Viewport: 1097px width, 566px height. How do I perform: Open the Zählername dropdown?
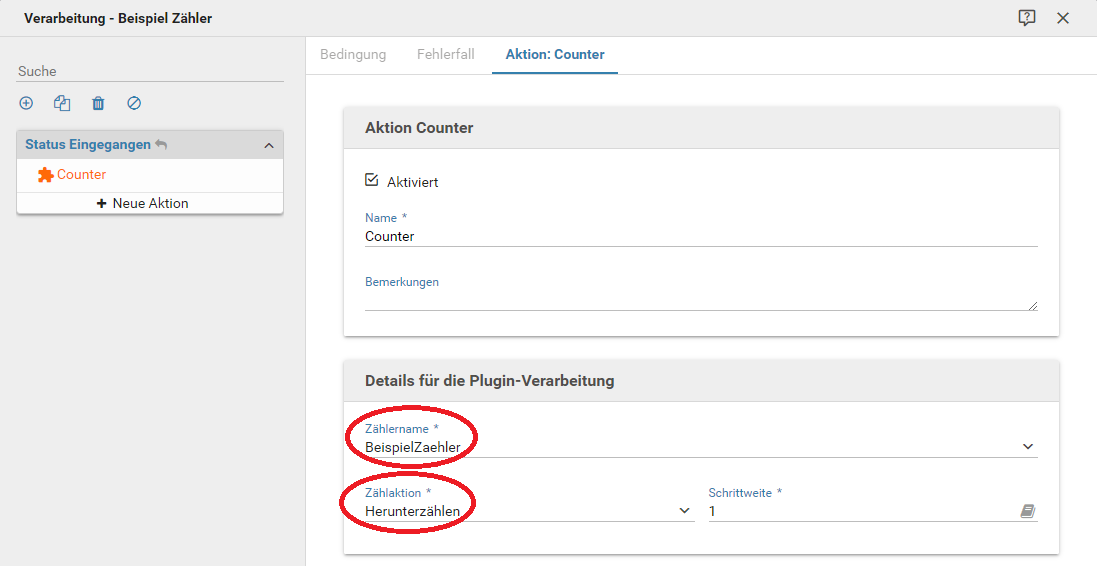pos(1027,447)
